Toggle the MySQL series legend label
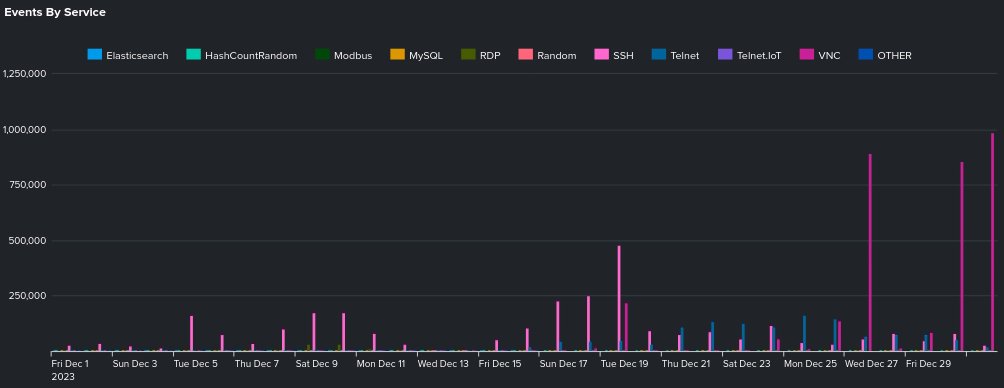Screen dimensions: 1004x388 click(x=426, y=56)
